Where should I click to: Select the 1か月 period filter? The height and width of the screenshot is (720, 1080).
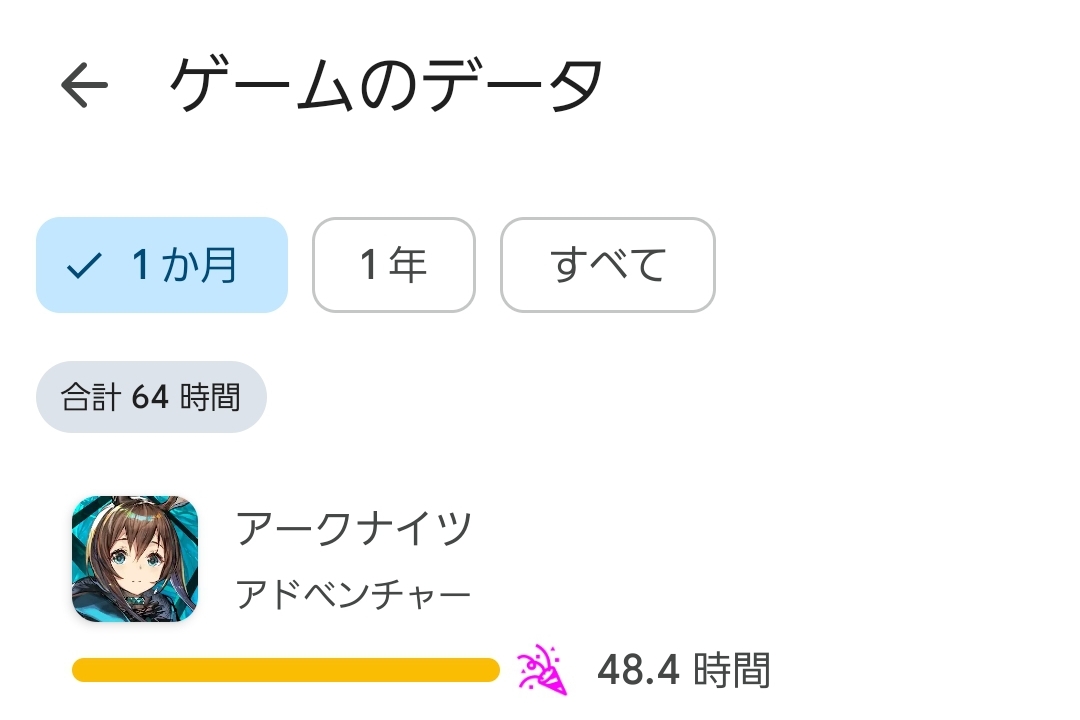pyautogui.click(x=162, y=265)
